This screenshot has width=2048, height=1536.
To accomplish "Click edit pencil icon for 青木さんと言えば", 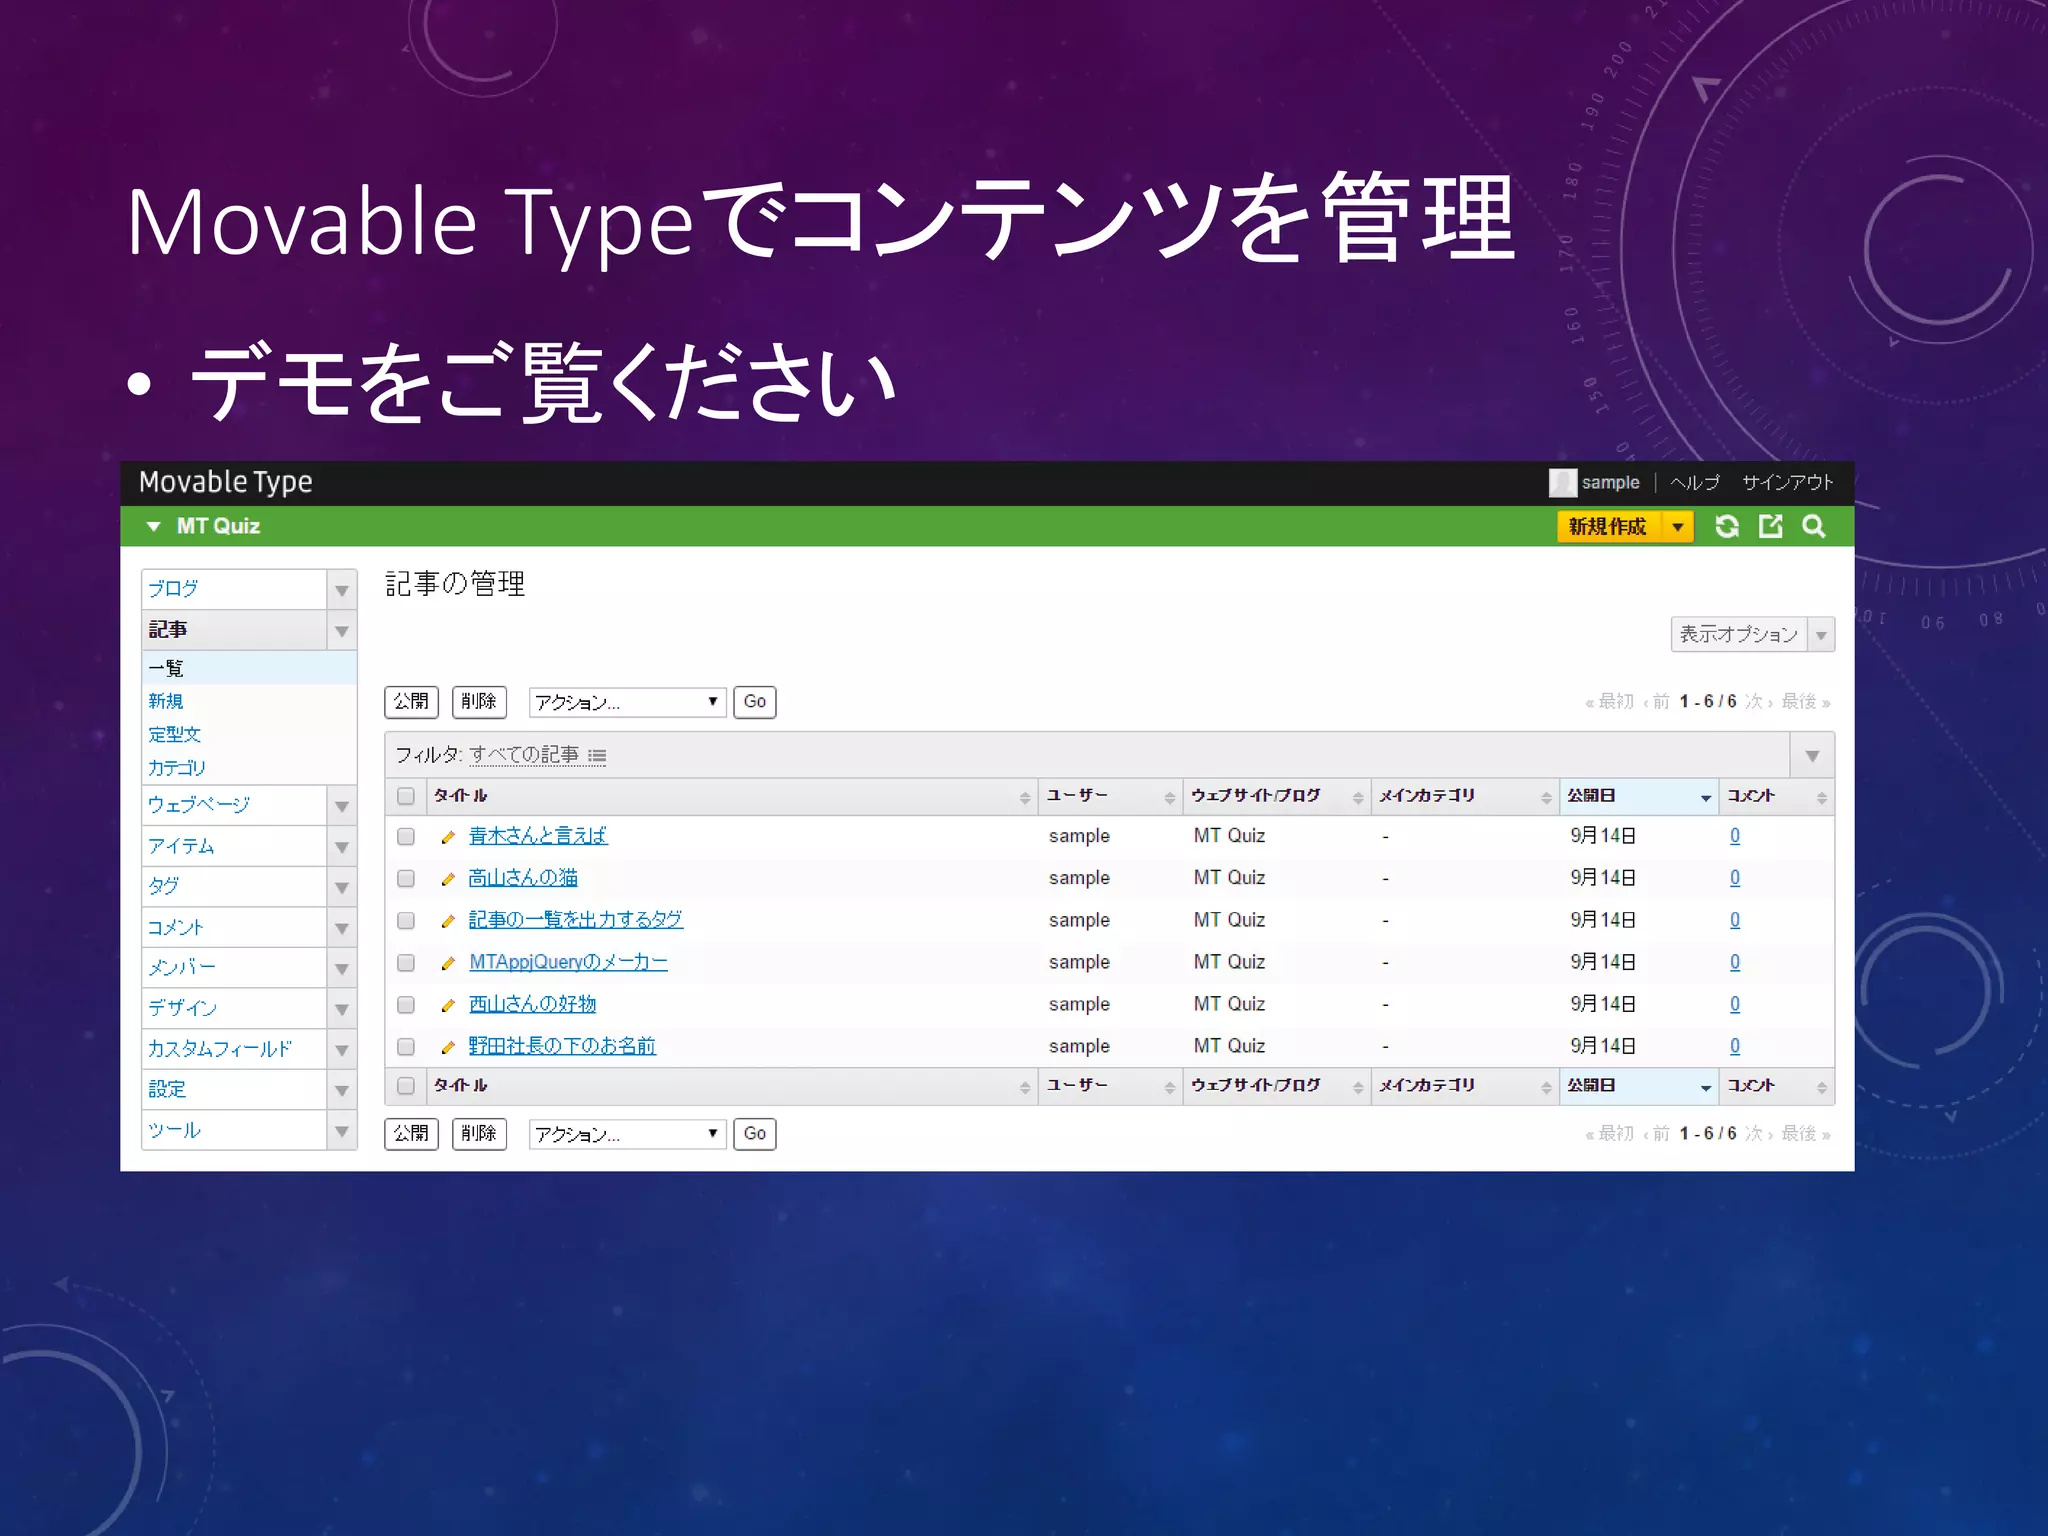I will click(x=448, y=837).
